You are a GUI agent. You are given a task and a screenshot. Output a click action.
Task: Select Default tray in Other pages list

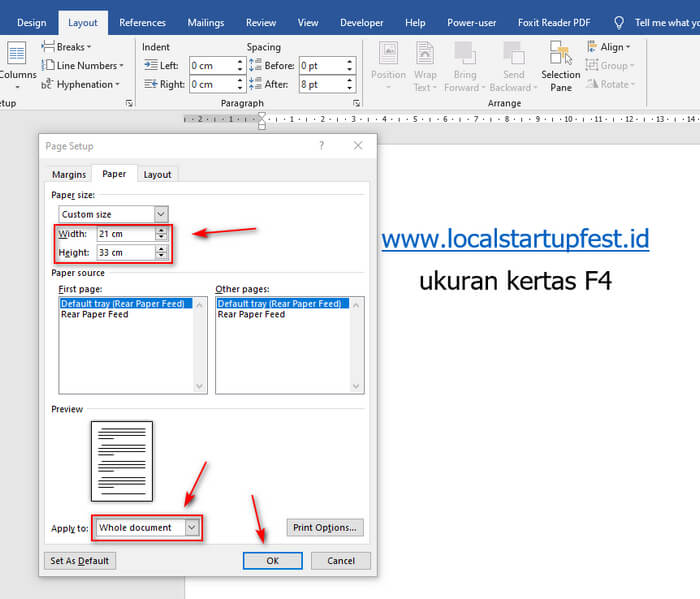tap(283, 304)
